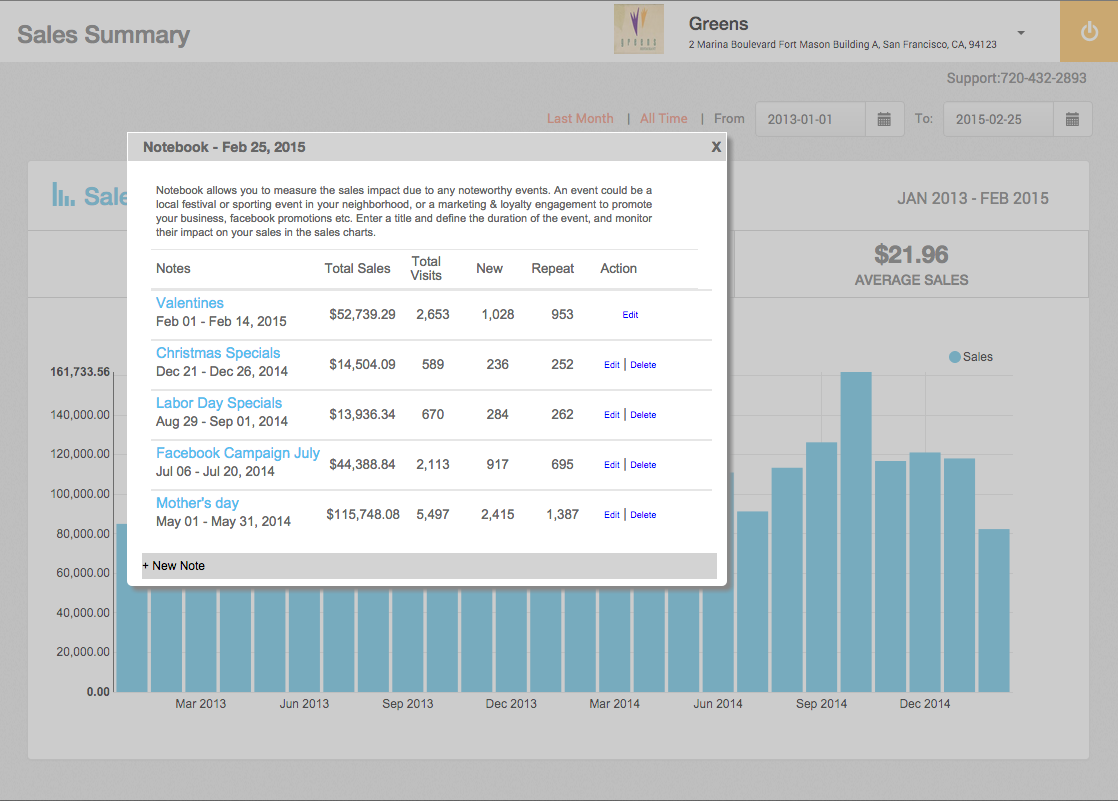
Task: Open the Labor Day Specials note
Action: [219, 402]
